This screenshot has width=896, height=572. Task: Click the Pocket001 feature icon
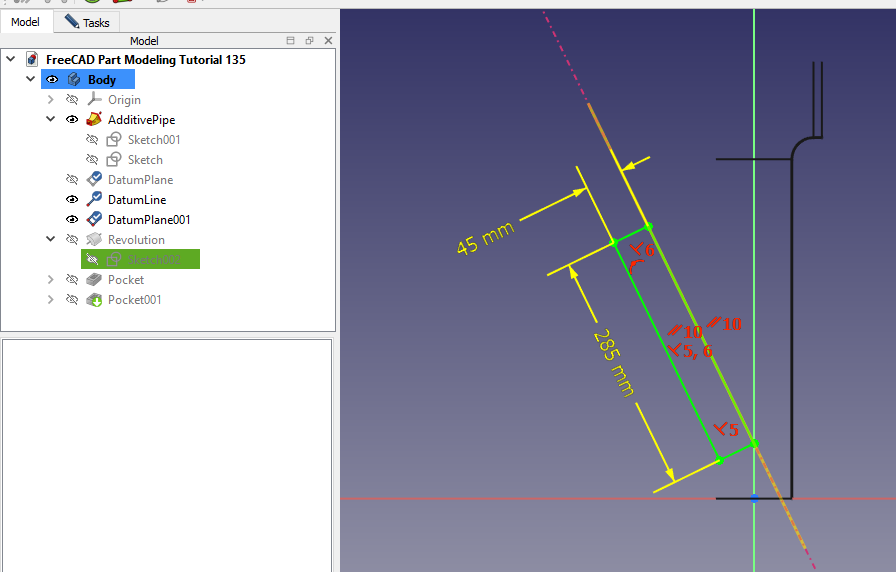point(94,300)
